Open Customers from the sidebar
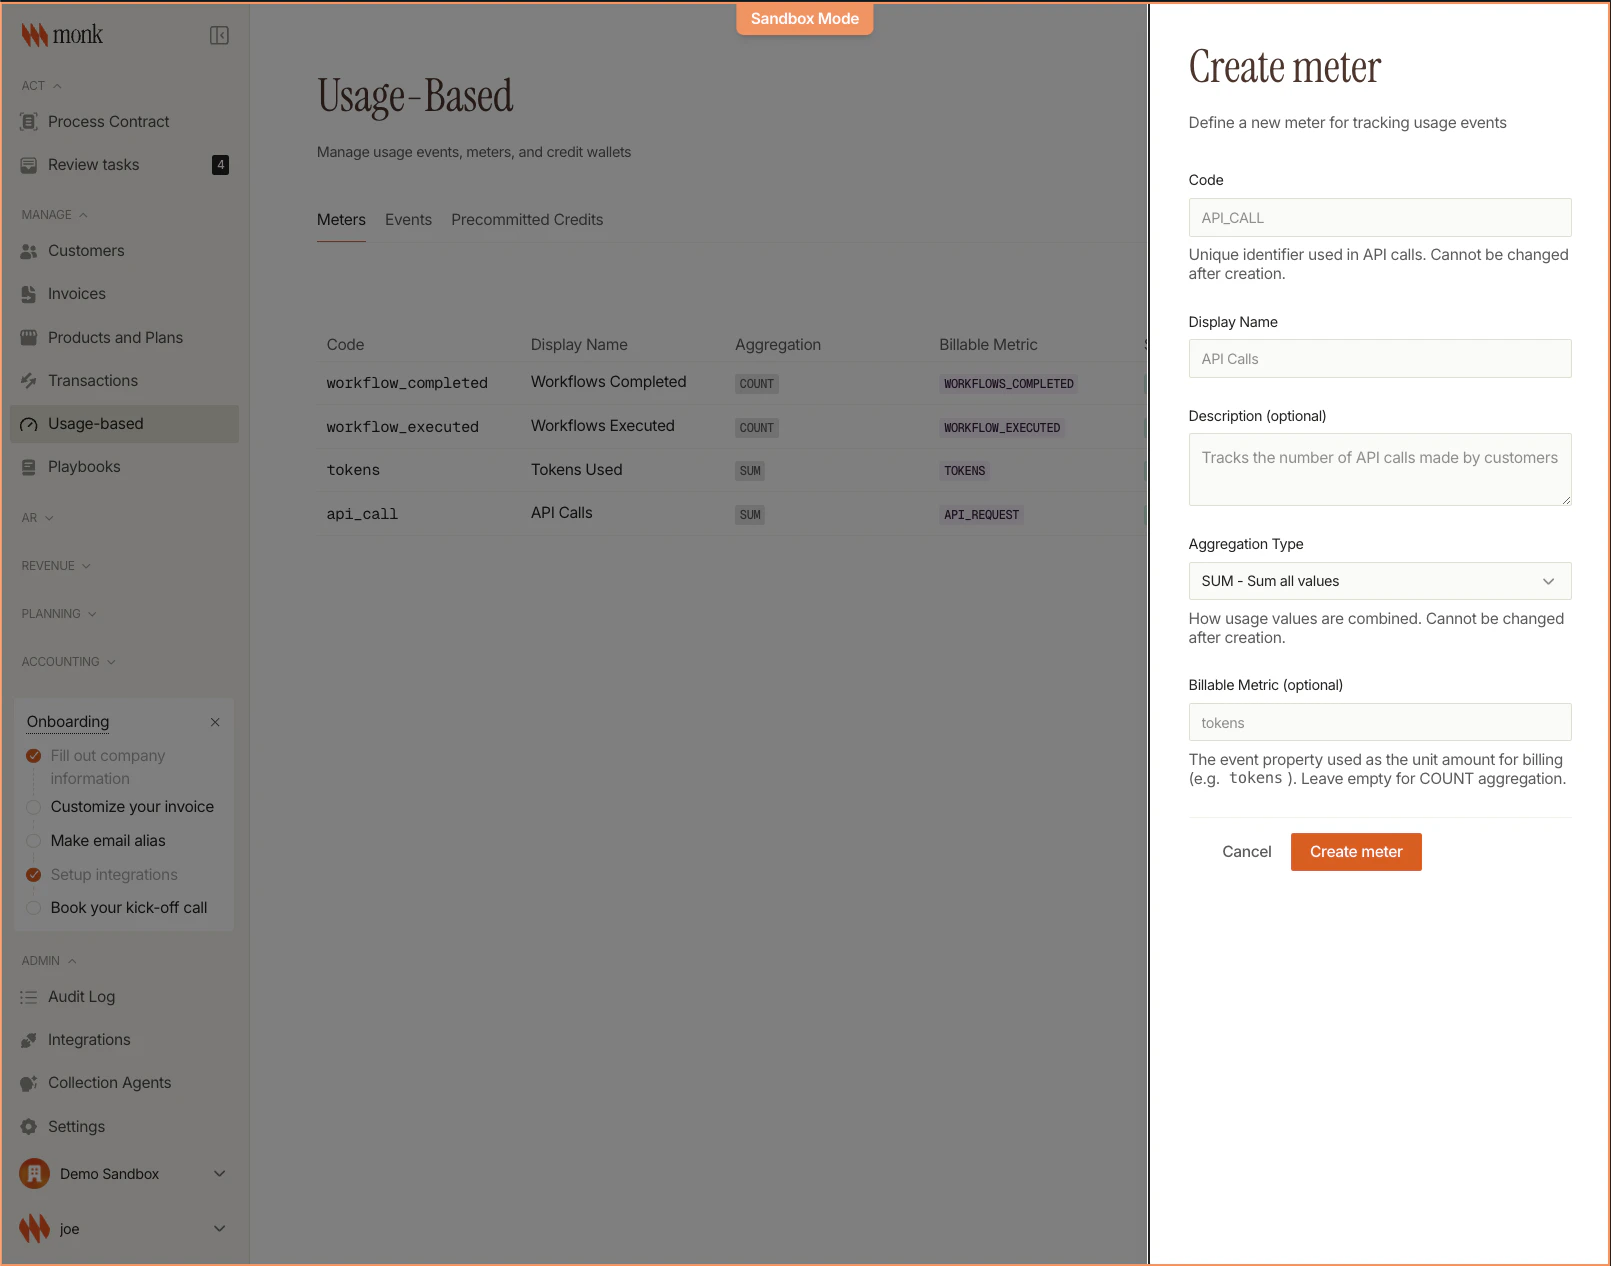Screen dimensions: 1611x1266 pos(85,250)
